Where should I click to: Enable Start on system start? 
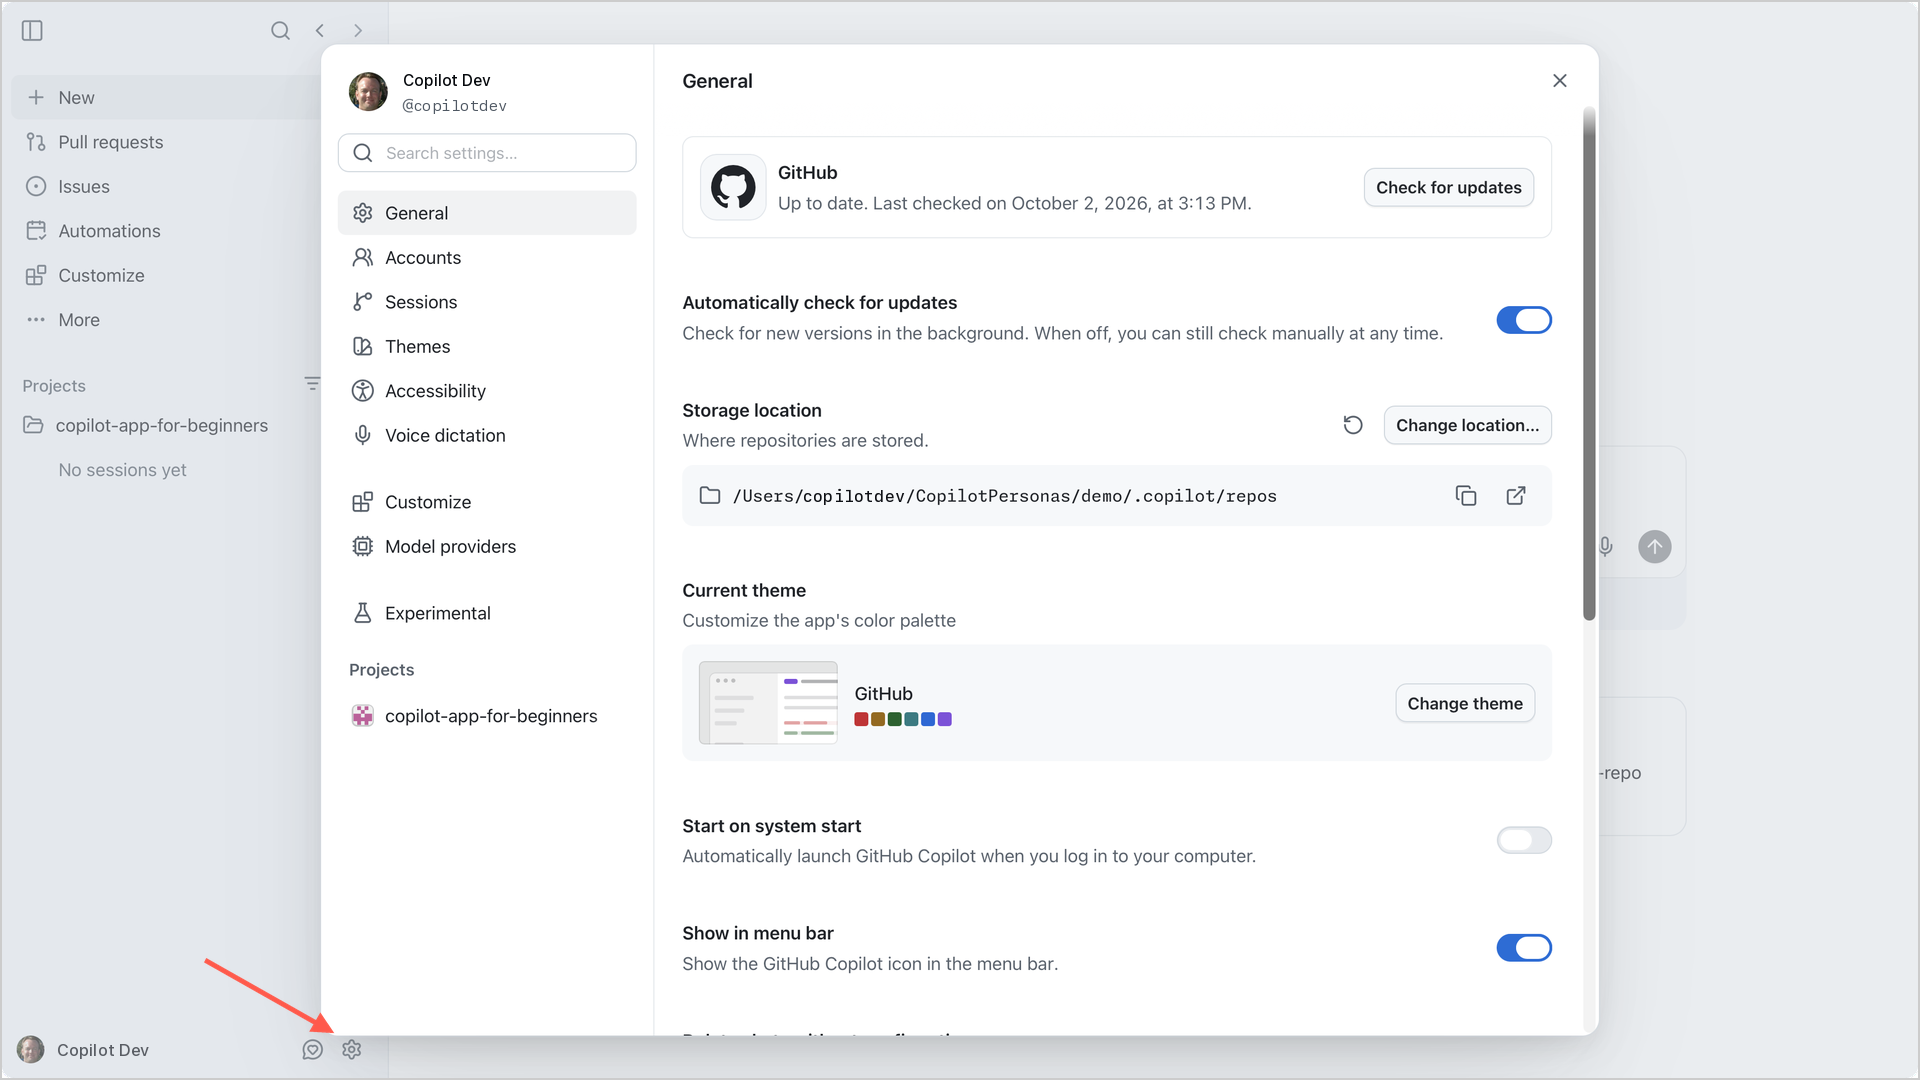(1524, 840)
